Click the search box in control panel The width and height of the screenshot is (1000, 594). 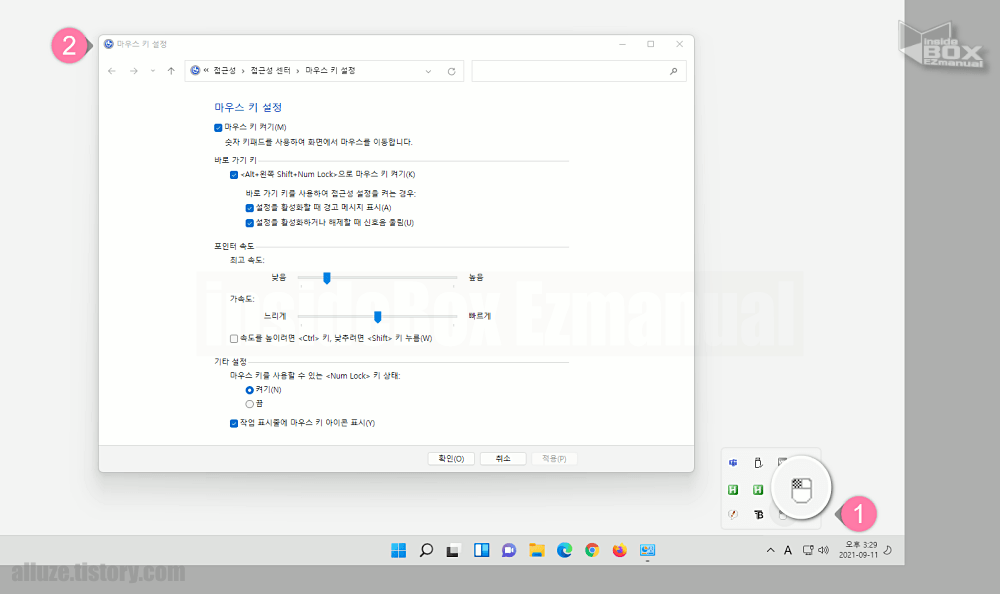[578, 71]
